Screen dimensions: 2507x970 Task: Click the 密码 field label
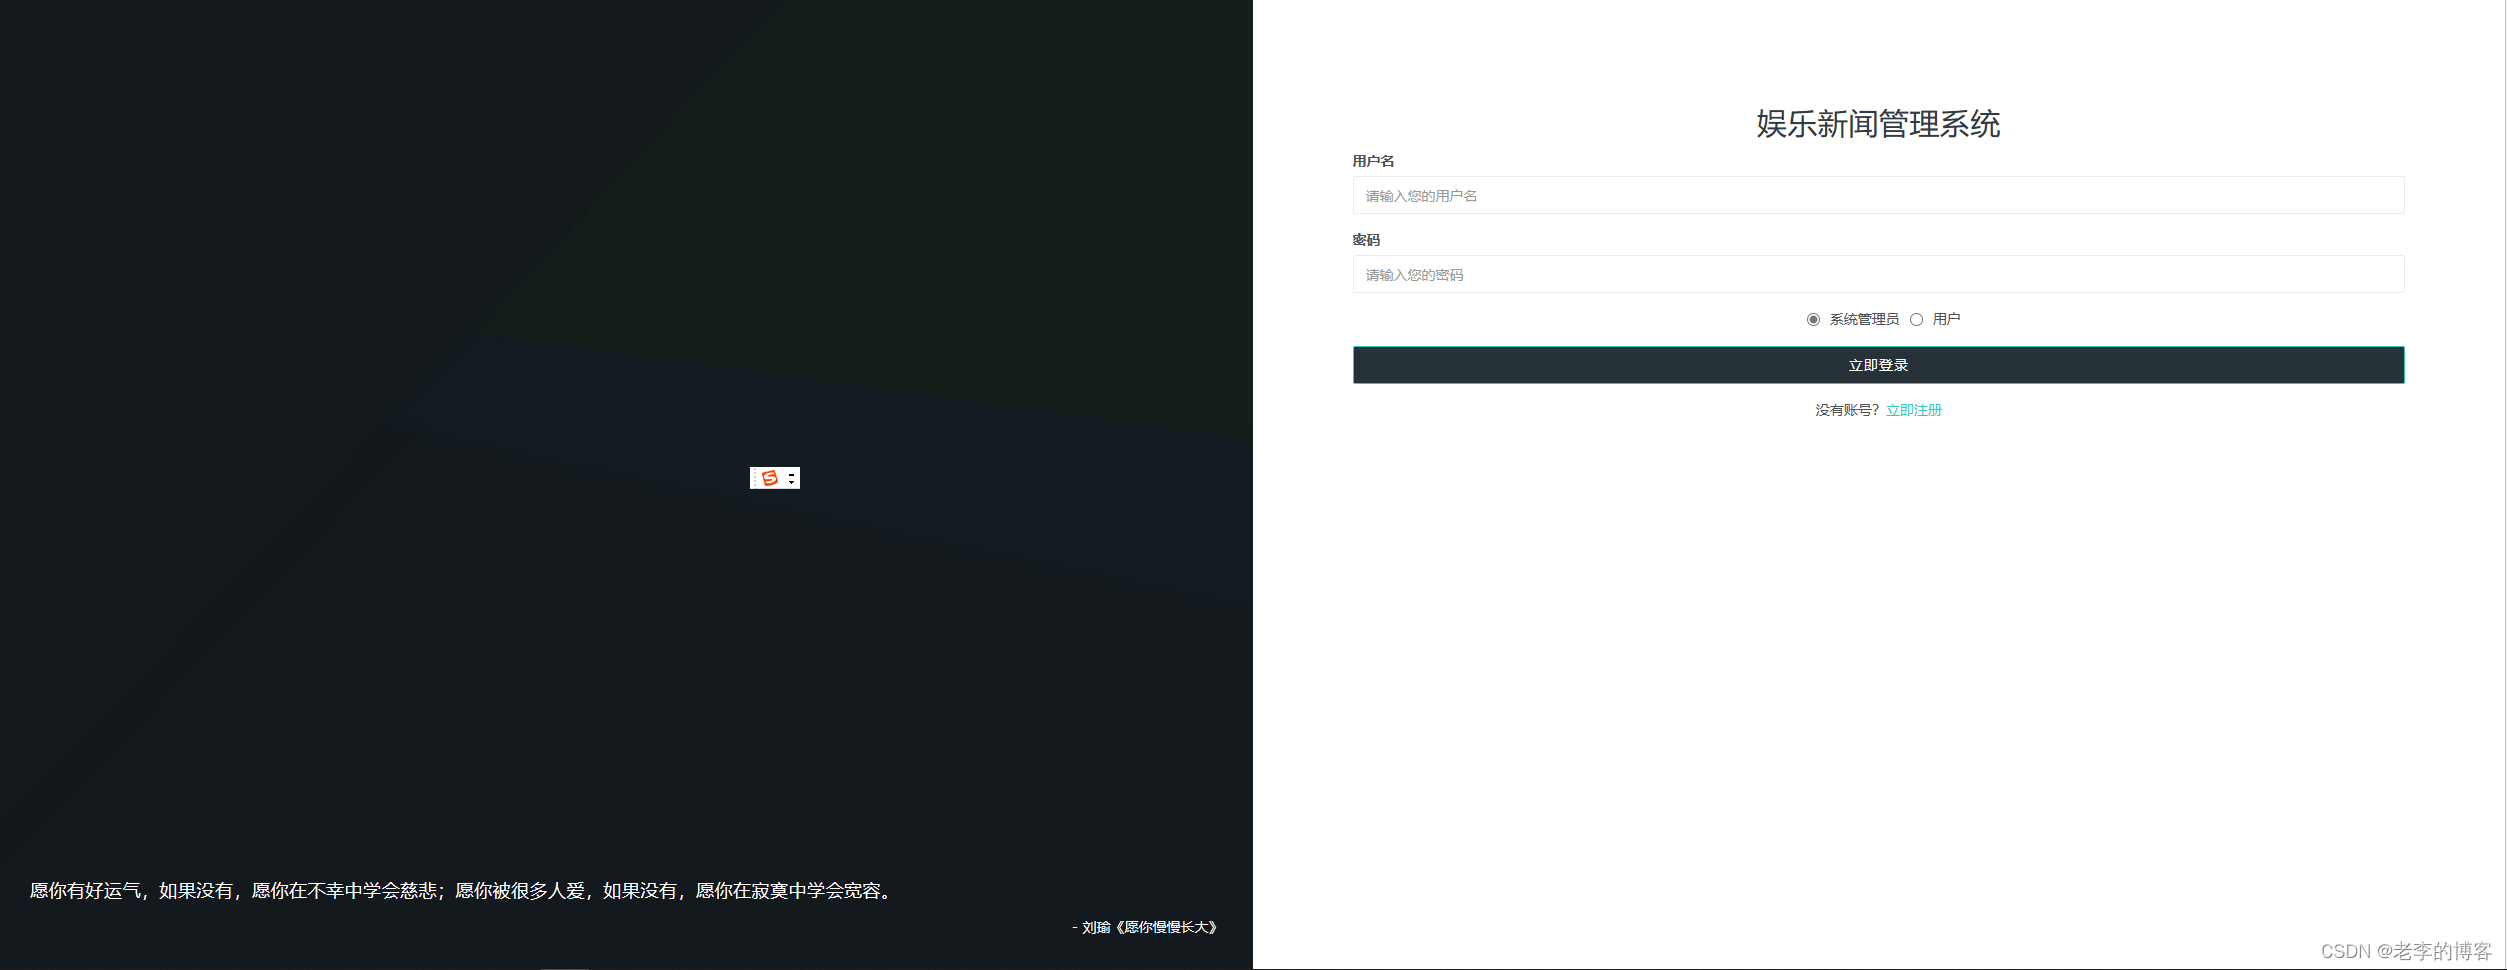[1366, 239]
